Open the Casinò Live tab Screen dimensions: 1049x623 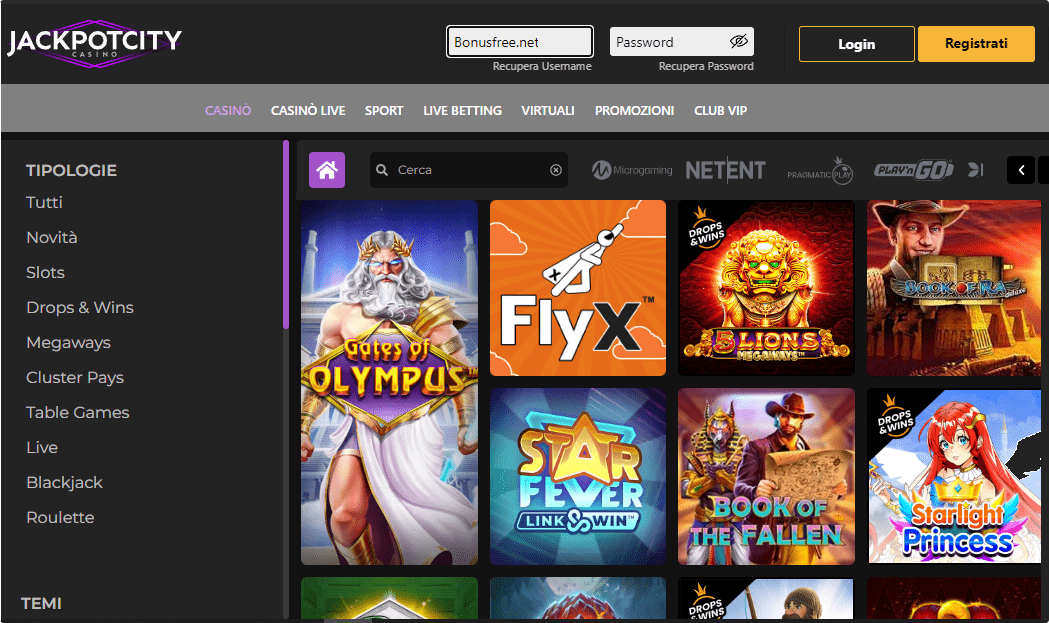pyautogui.click(x=308, y=110)
